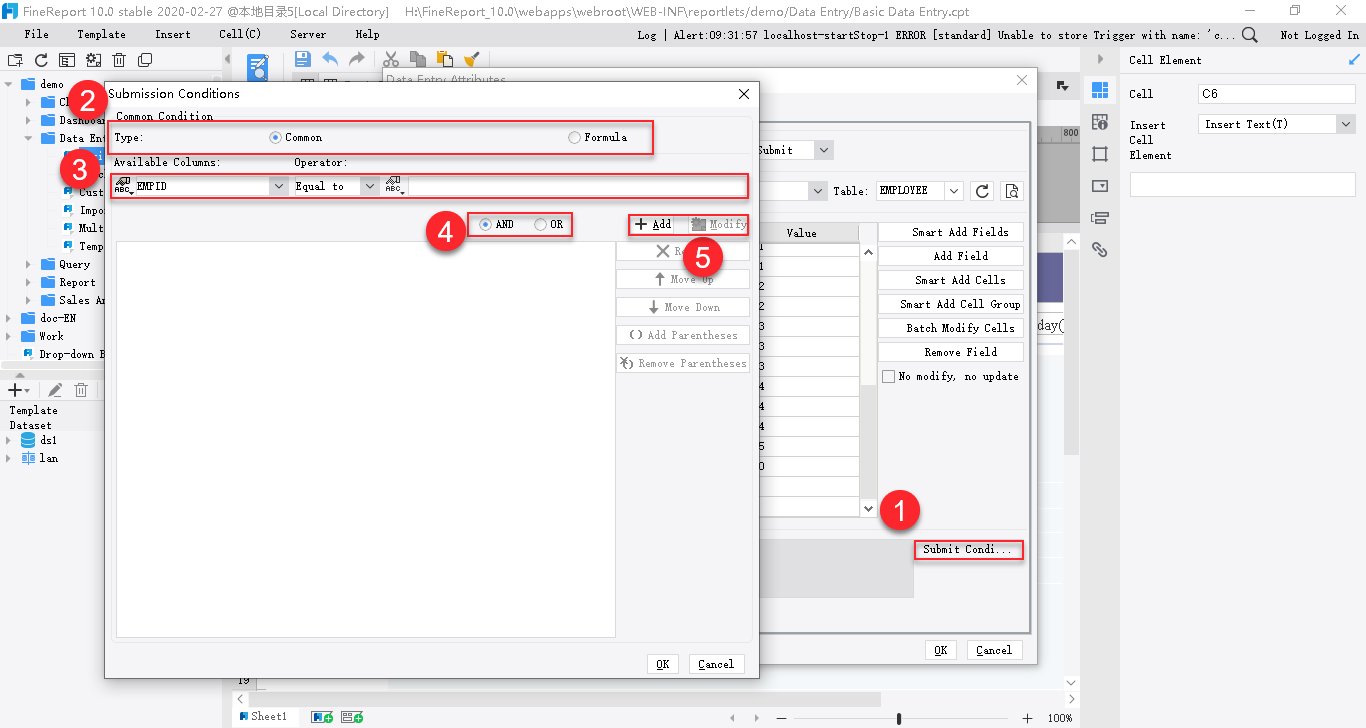Expand the Query folder in file tree
1366x728 pixels.
pyautogui.click(x=30, y=264)
